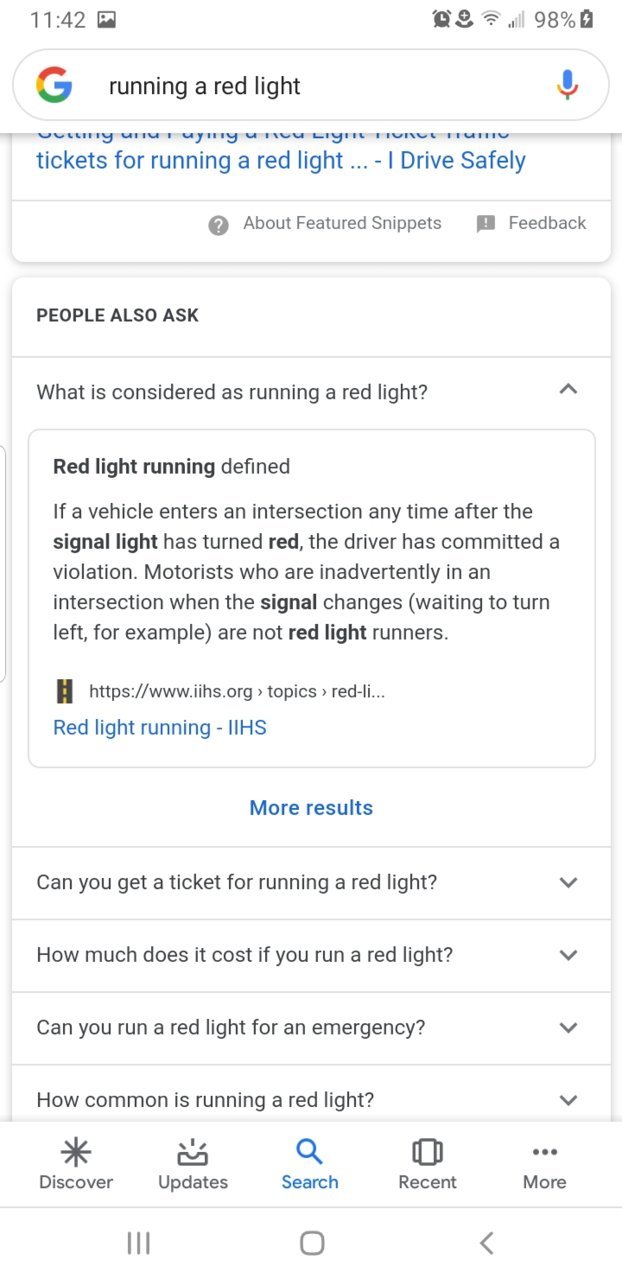
Task: Expand 'How much does it cost' question
Action: pos(311,955)
